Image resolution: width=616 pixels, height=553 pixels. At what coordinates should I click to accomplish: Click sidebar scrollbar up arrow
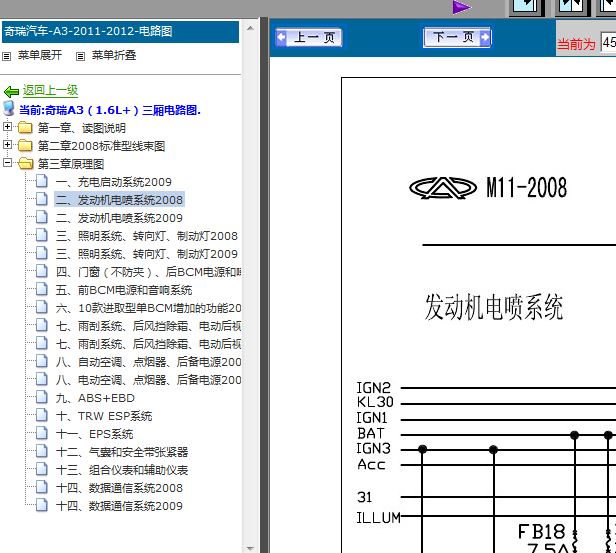250,28
